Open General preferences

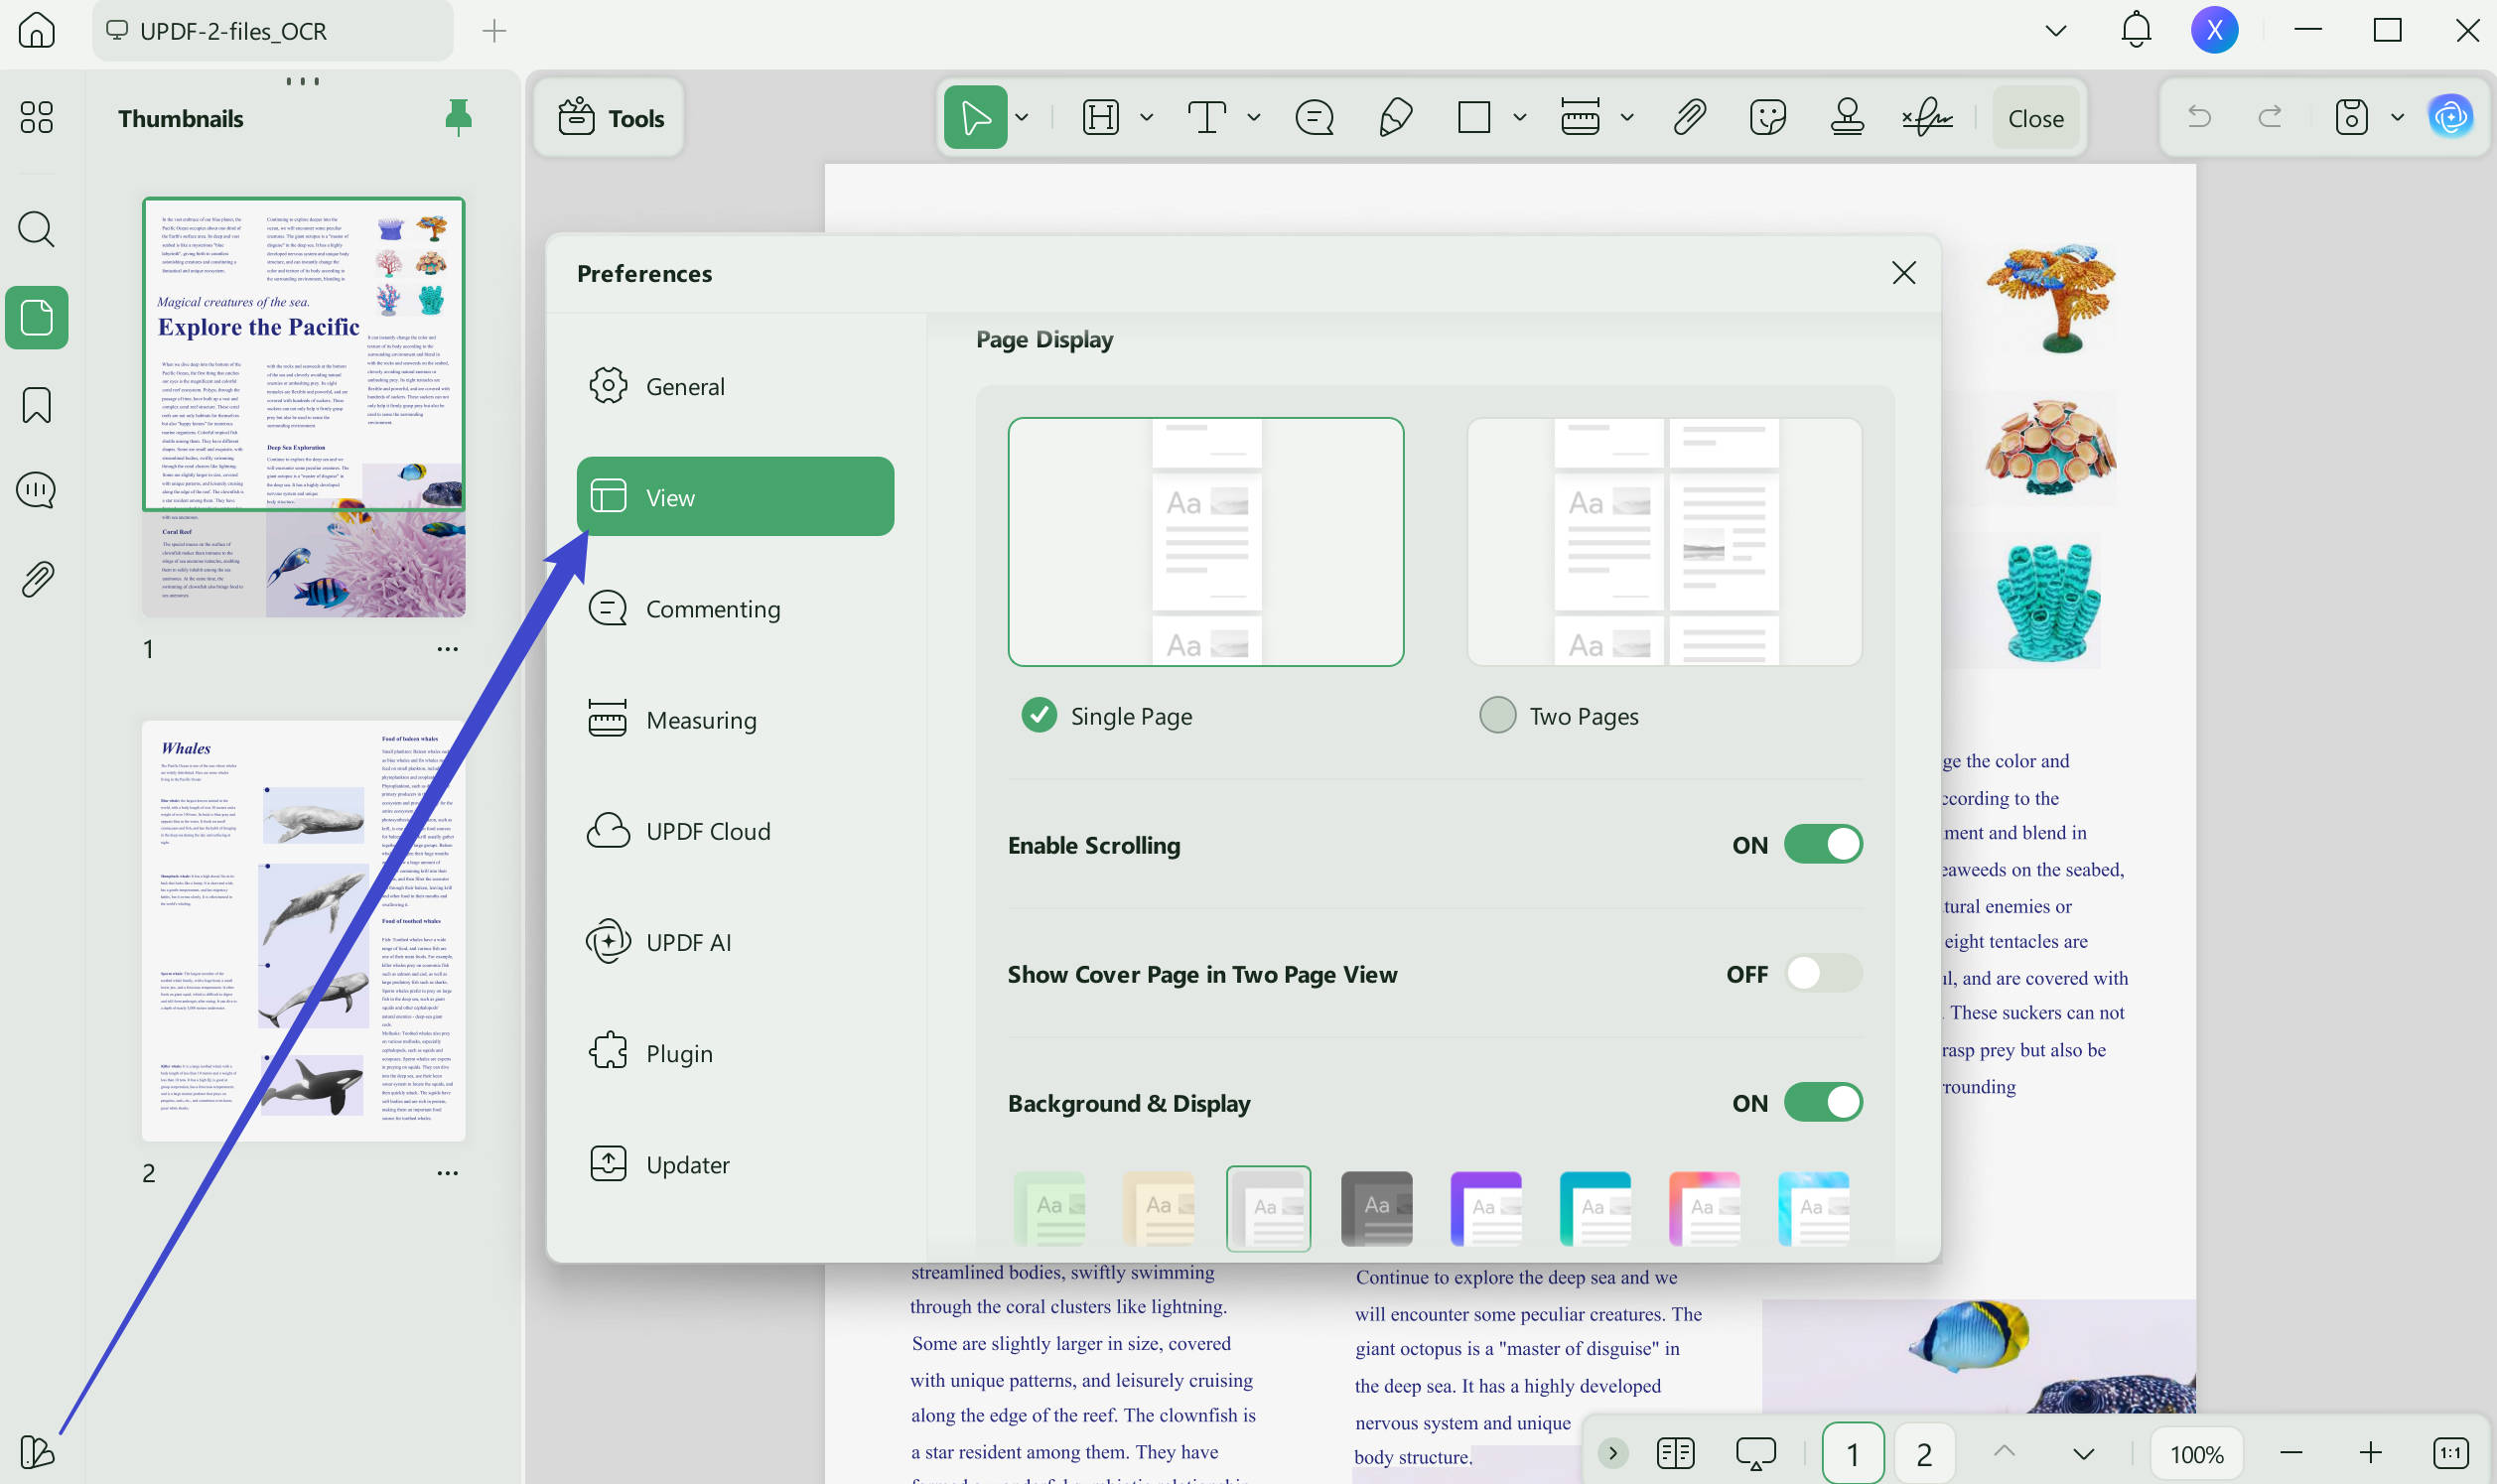click(735, 386)
